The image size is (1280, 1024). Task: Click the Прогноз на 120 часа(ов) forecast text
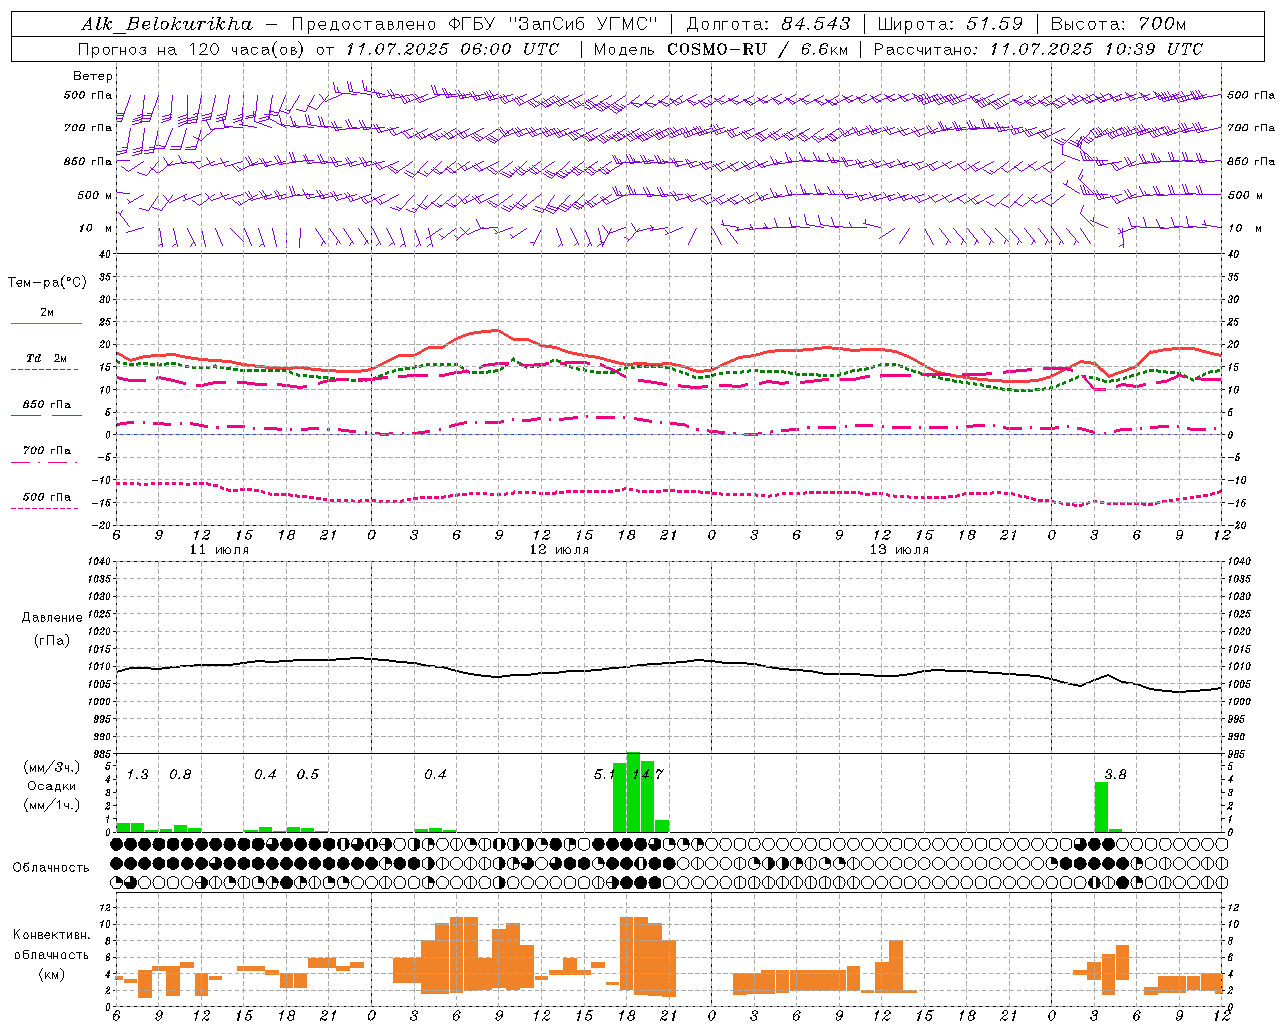[x=192, y=49]
